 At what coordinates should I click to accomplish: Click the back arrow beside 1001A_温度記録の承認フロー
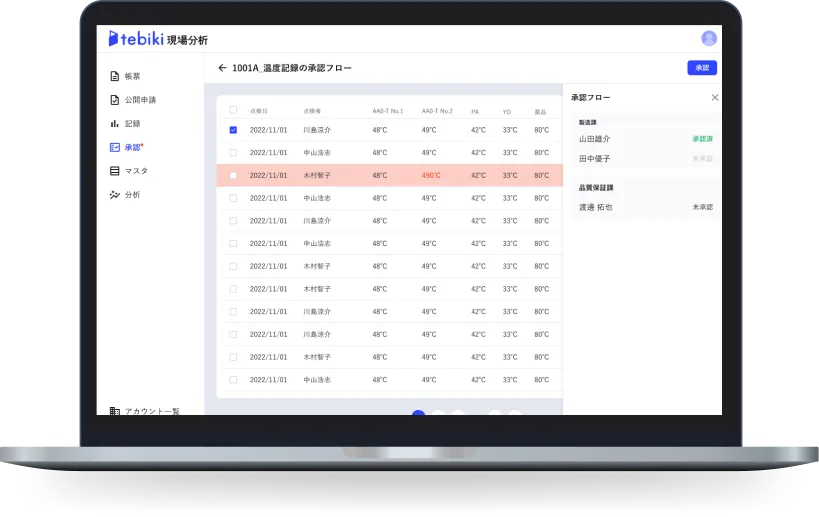[222, 68]
